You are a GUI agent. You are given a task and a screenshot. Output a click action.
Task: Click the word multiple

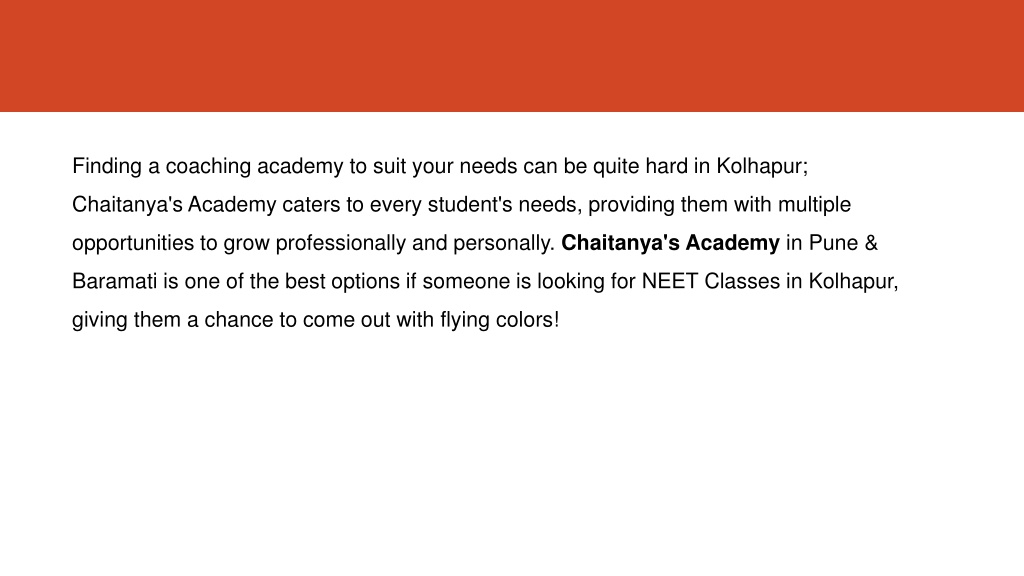click(814, 205)
